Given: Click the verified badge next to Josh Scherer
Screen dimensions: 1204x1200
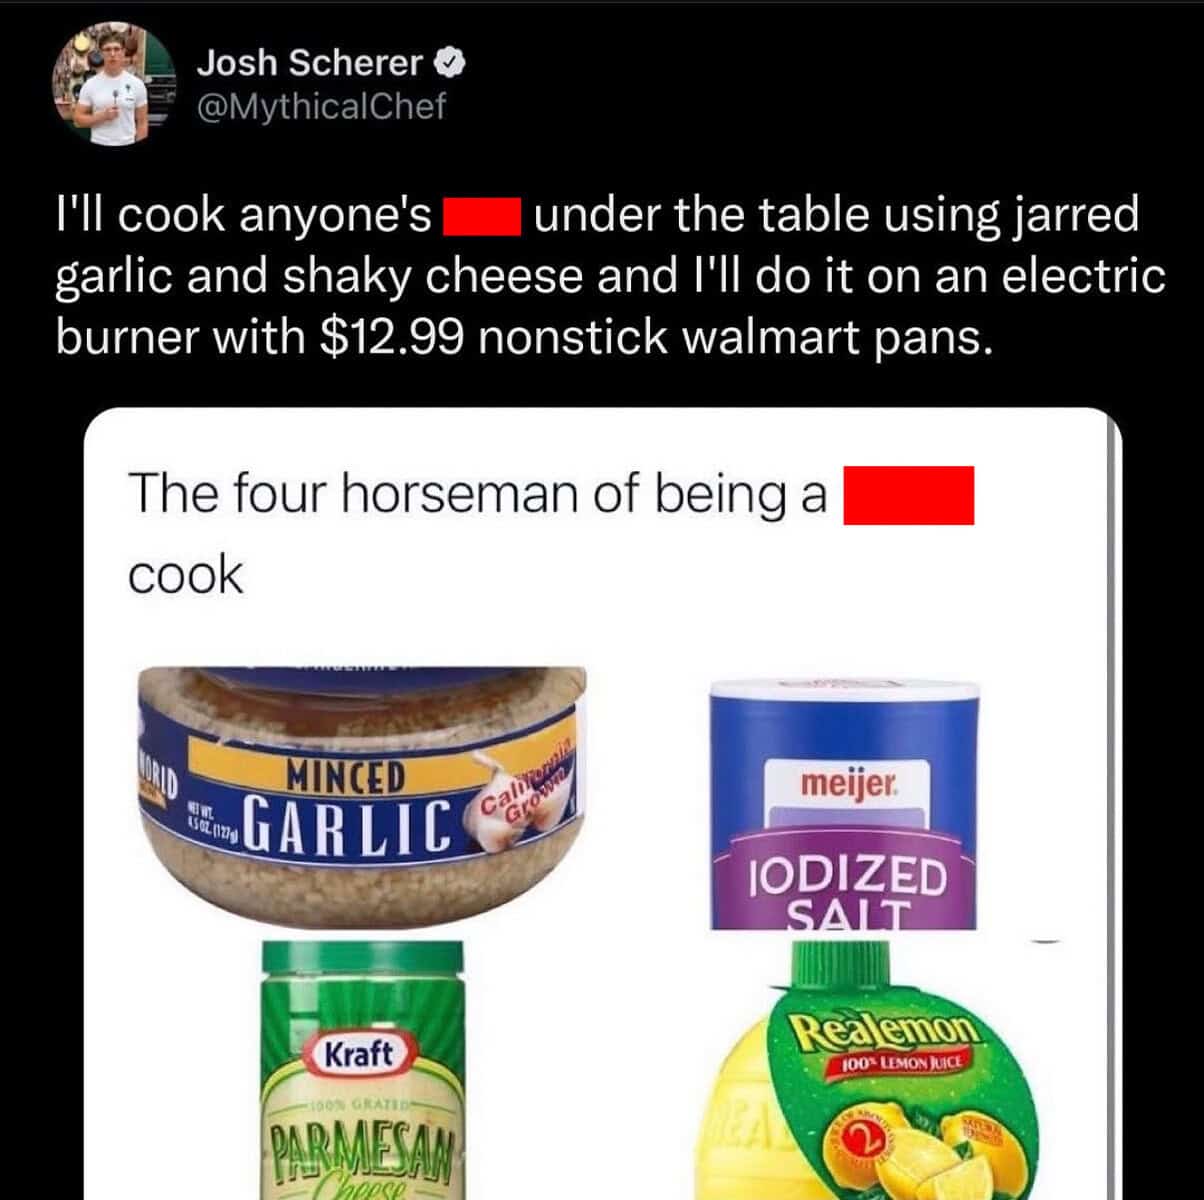Looking at the screenshot, I should [x=451, y=63].
